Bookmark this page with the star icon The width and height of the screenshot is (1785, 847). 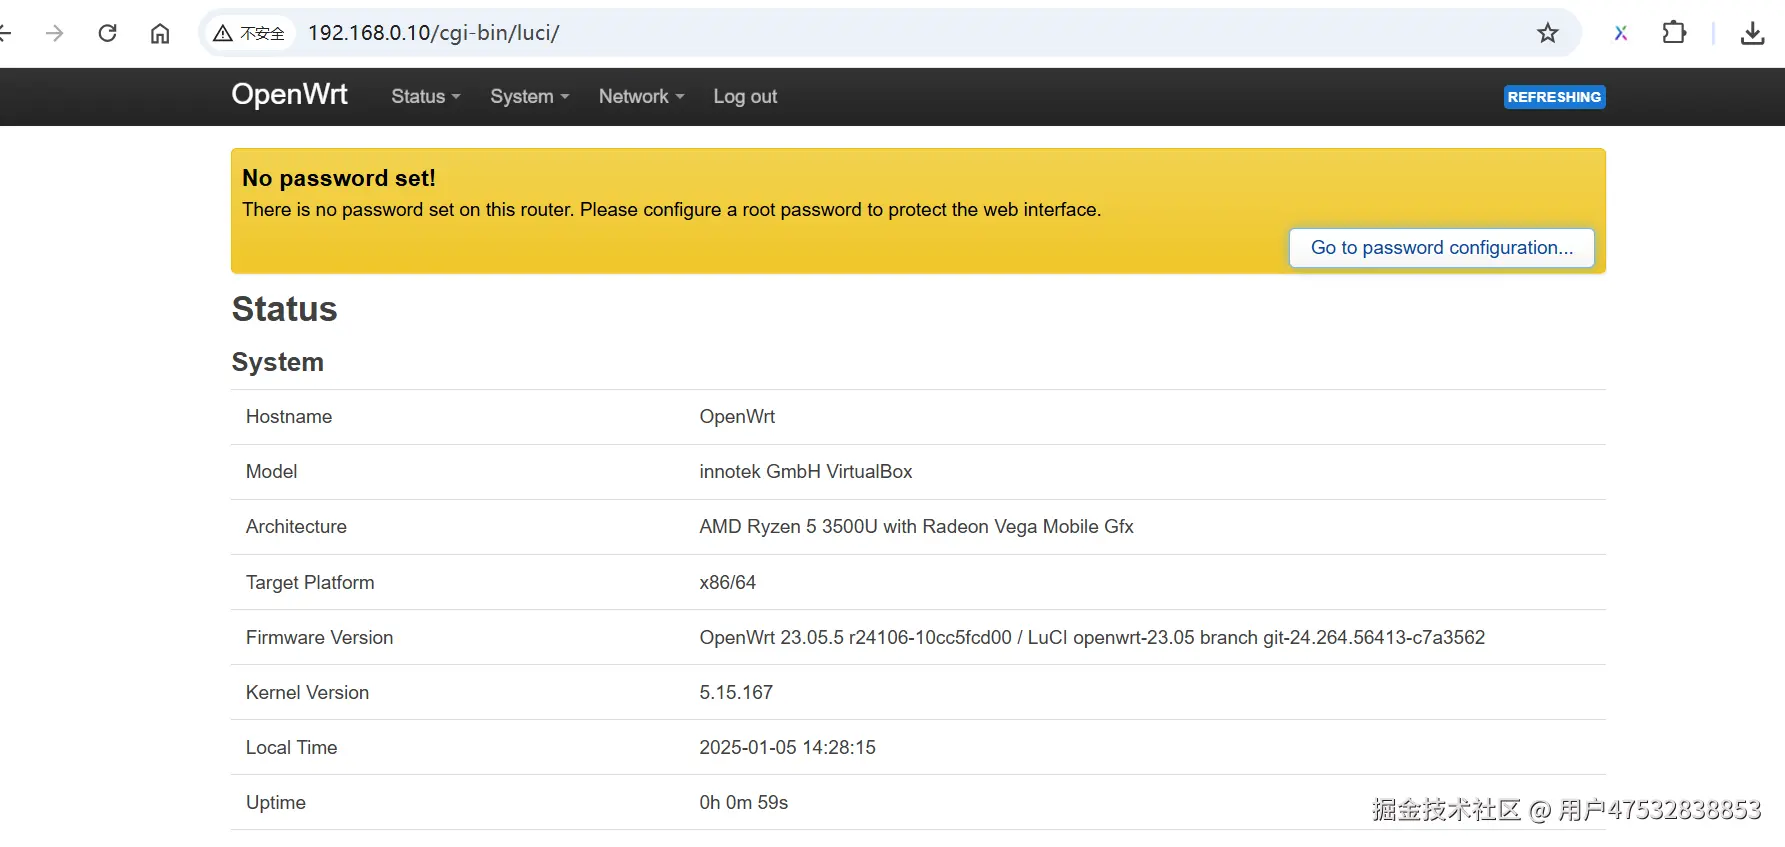1548,33
